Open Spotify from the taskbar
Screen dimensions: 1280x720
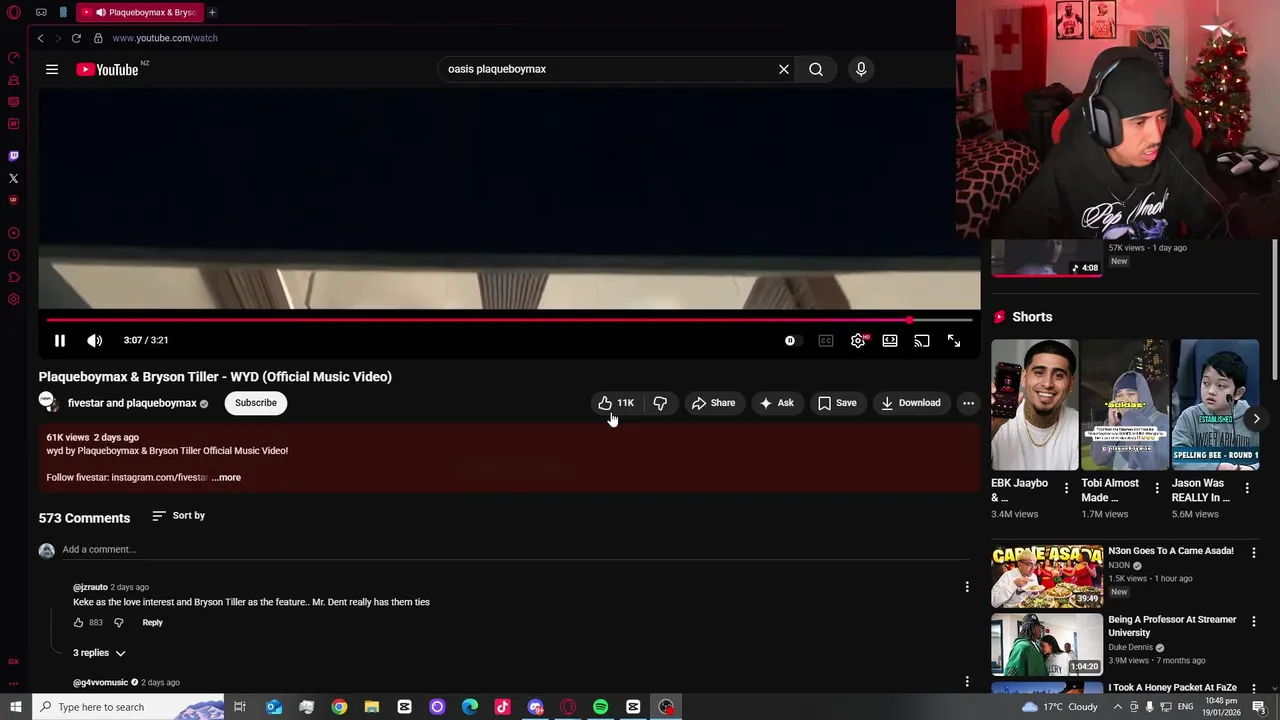[600, 707]
